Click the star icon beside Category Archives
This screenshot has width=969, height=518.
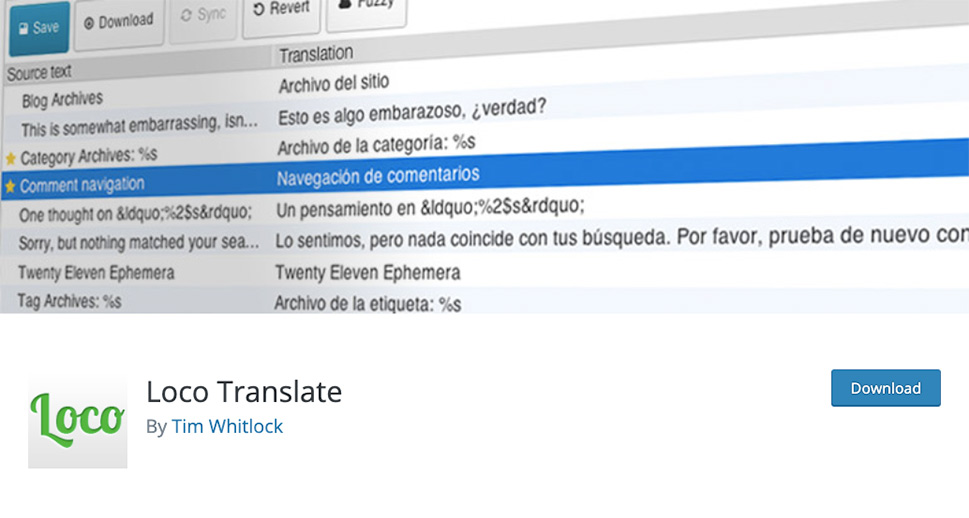coord(11,159)
